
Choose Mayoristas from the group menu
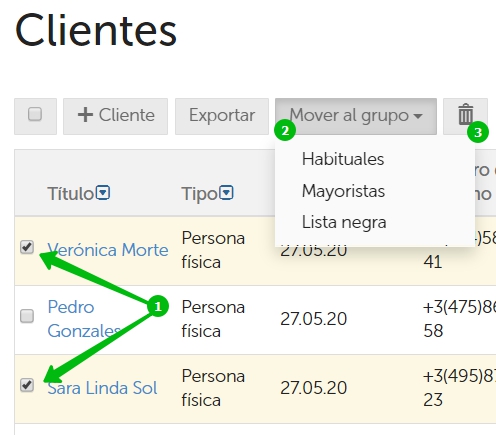point(343,191)
